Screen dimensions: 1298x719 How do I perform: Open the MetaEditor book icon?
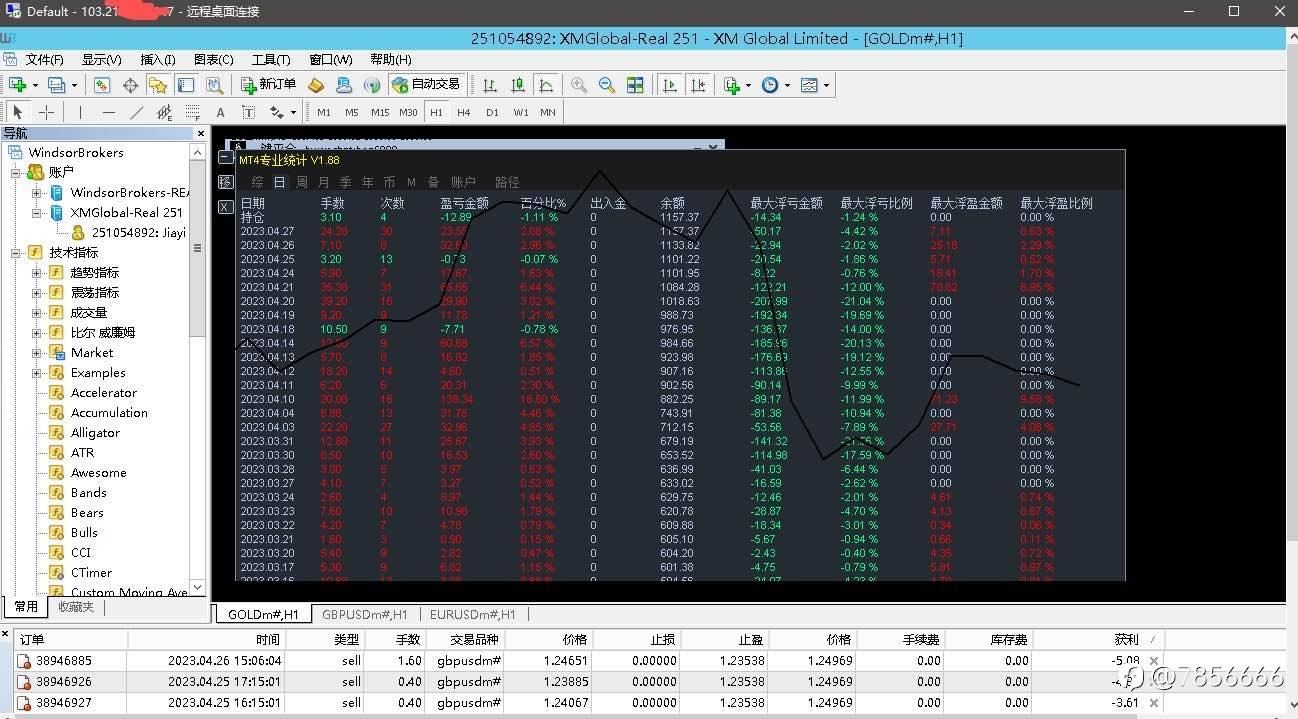[316, 85]
